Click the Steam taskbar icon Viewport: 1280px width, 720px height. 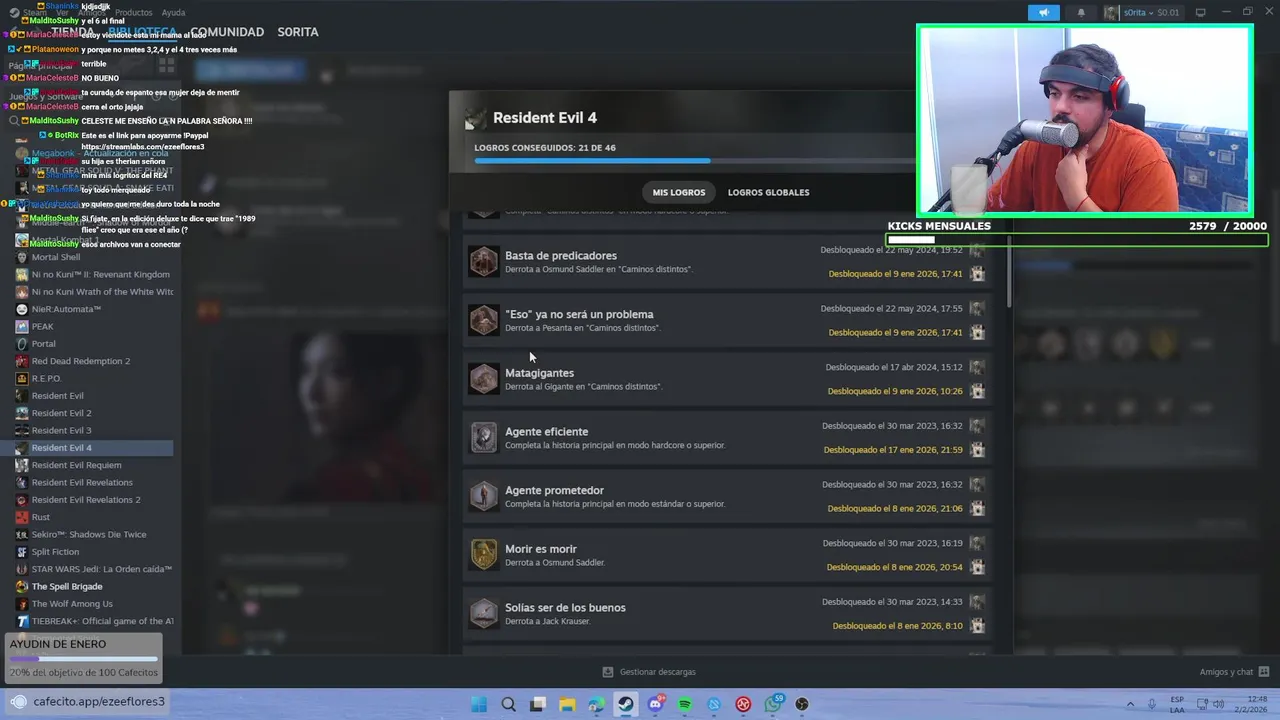626,704
